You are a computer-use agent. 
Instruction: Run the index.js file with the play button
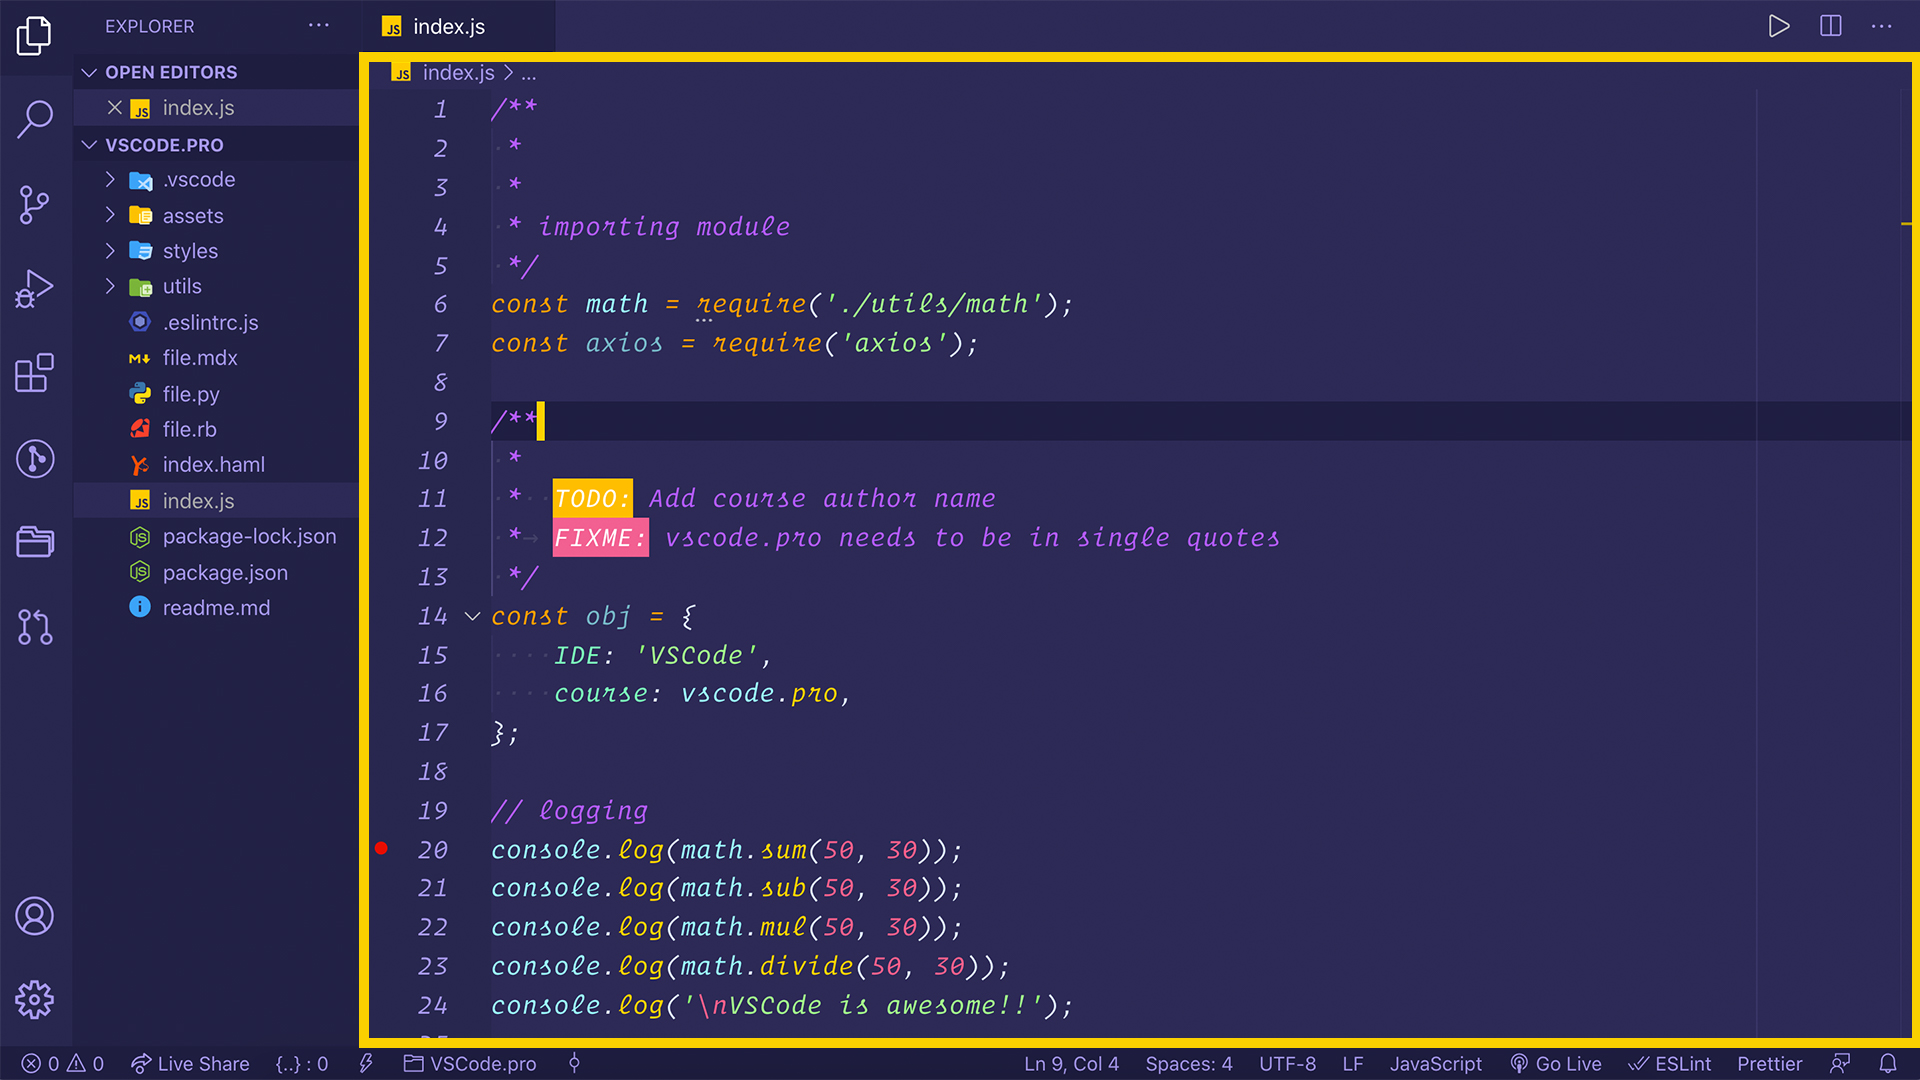click(1779, 26)
